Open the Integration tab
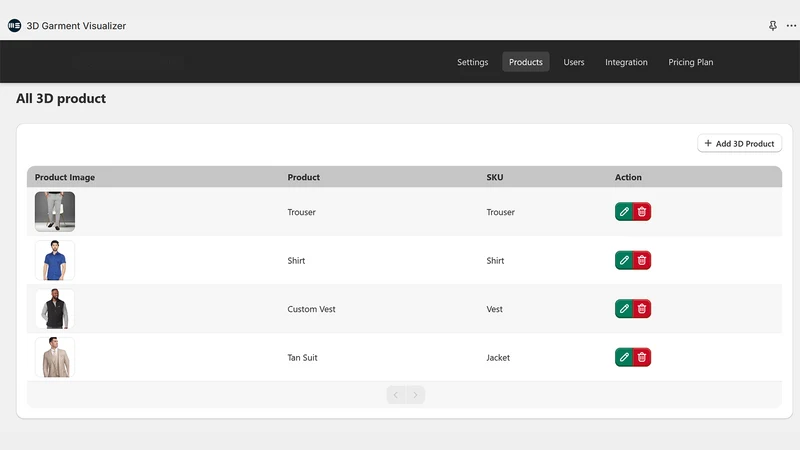The image size is (800, 450). [626, 62]
